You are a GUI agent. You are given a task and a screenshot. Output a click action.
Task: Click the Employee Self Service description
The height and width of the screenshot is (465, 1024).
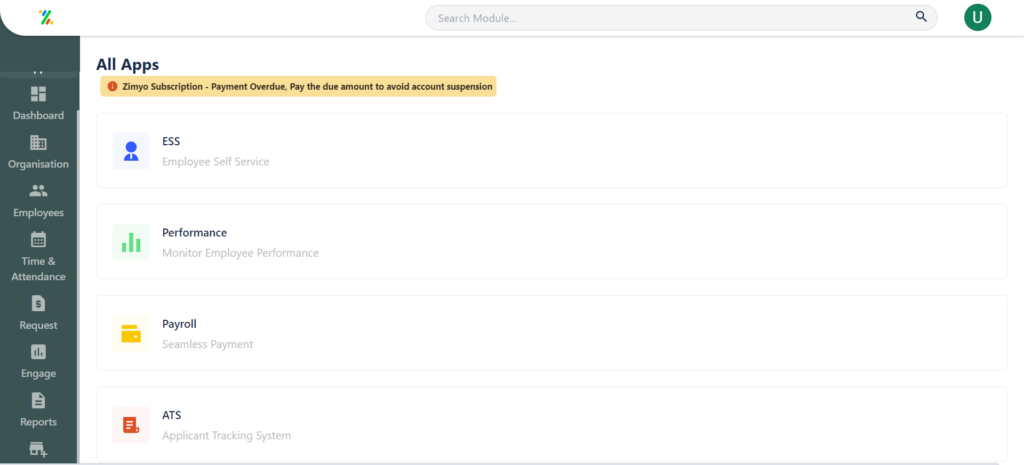[x=216, y=161]
